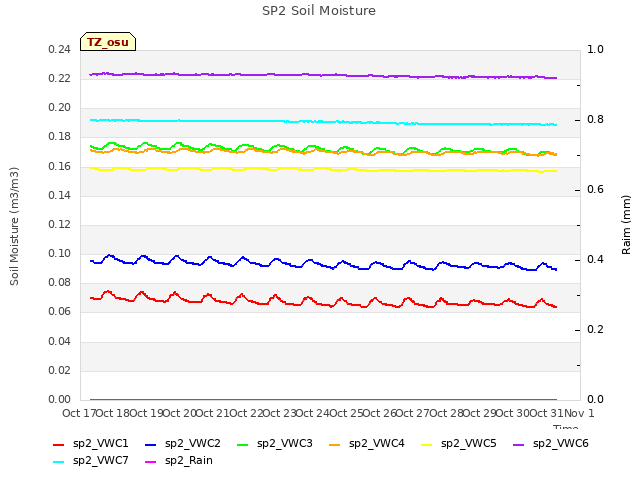Click the 0.22 left axis value
The width and height of the screenshot is (640, 480).
point(60,78)
